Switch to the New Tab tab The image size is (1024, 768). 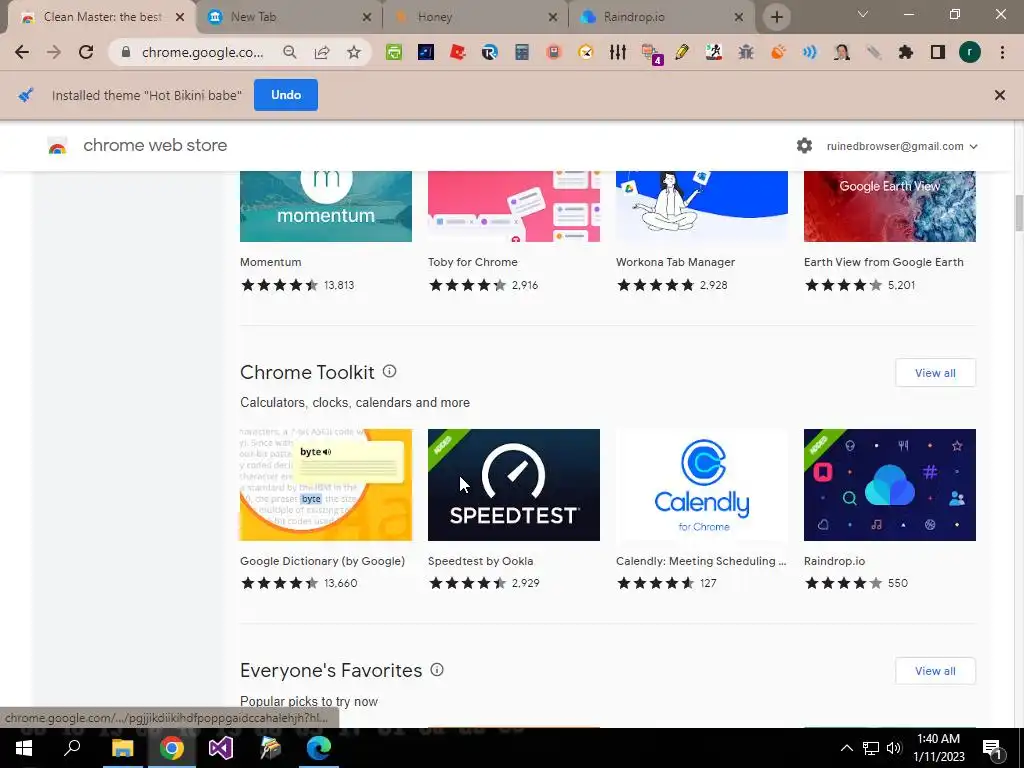click(289, 17)
